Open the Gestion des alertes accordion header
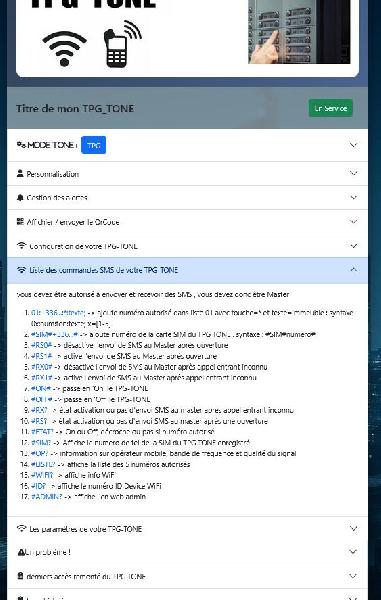 click(x=187, y=197)
